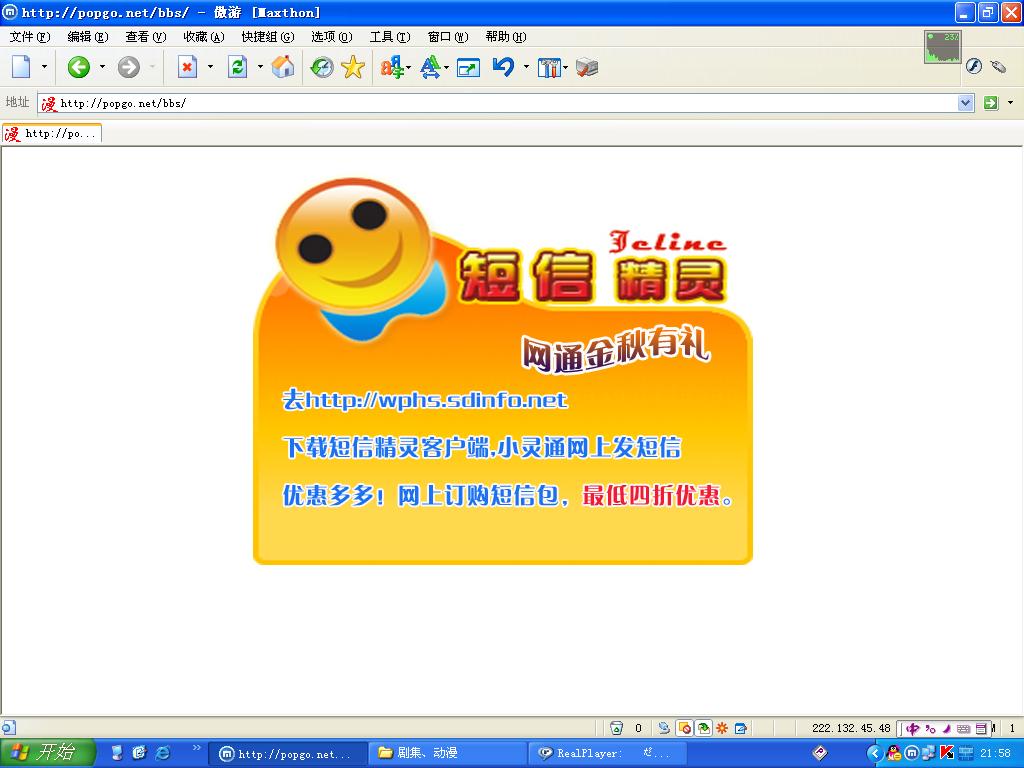Open the Back history dropdown arrow
This screenshot has height=768, width=1024.
pyautogui.click(x=102, y=67)
